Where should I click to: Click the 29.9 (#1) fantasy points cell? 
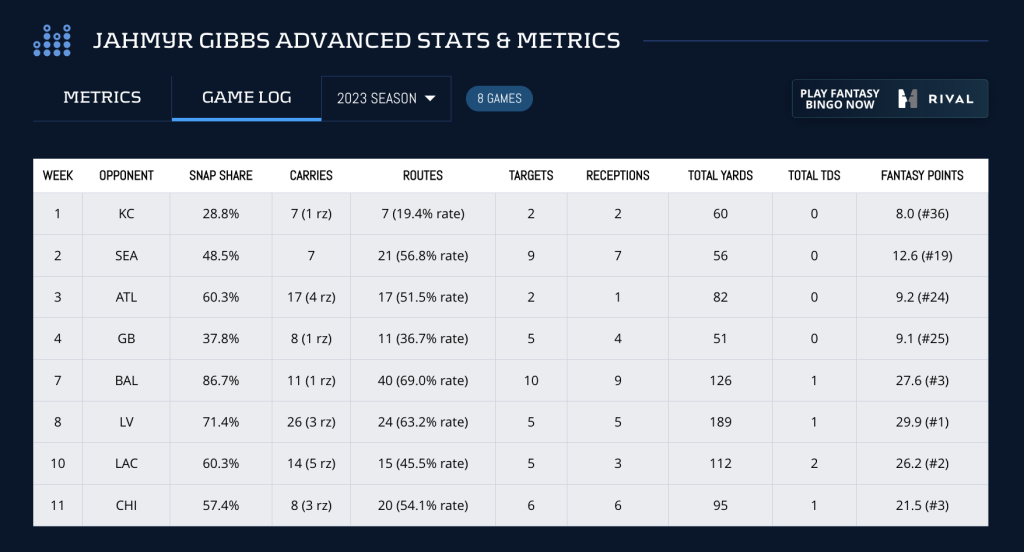click(922, 422)
